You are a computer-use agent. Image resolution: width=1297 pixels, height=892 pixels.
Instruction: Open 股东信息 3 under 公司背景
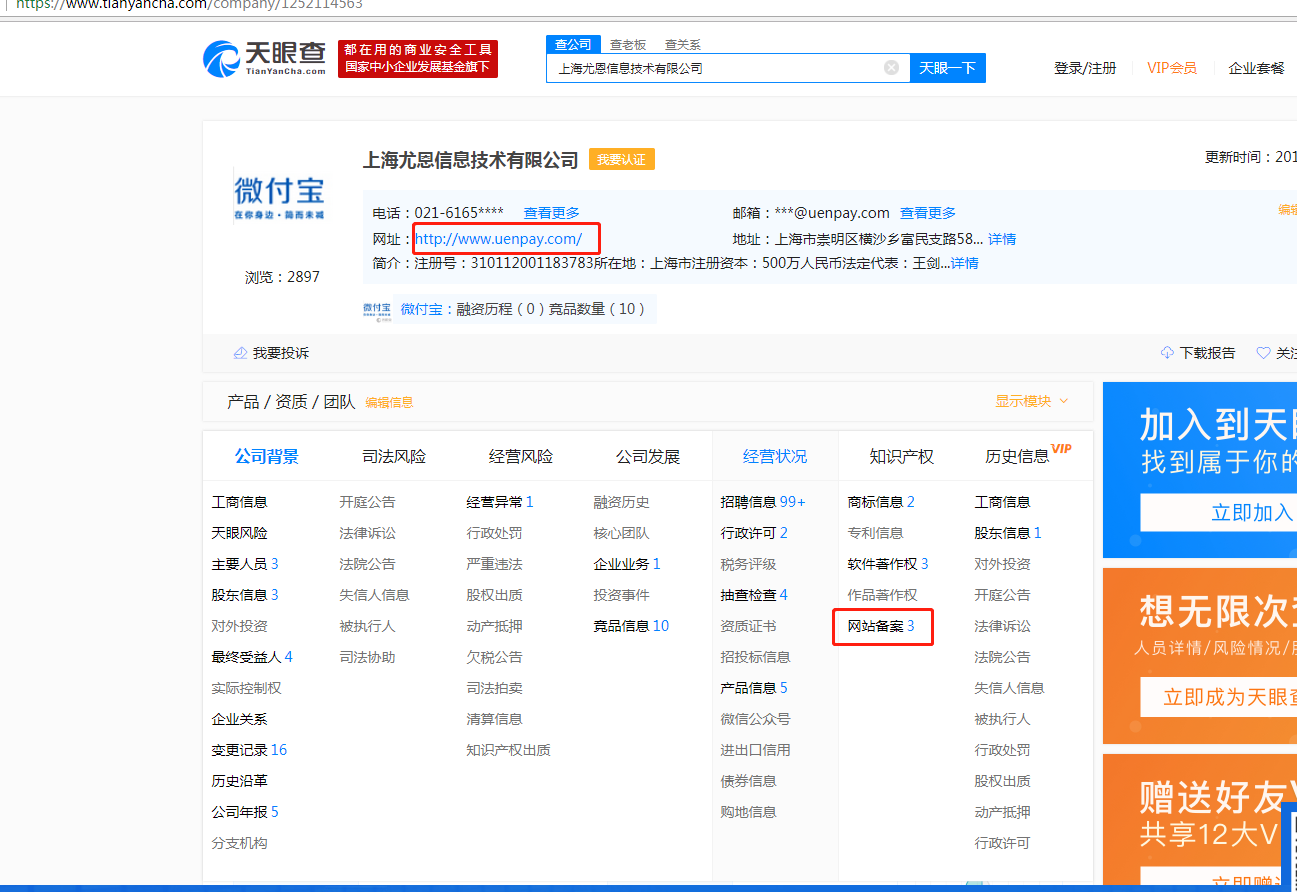point(245,595)
